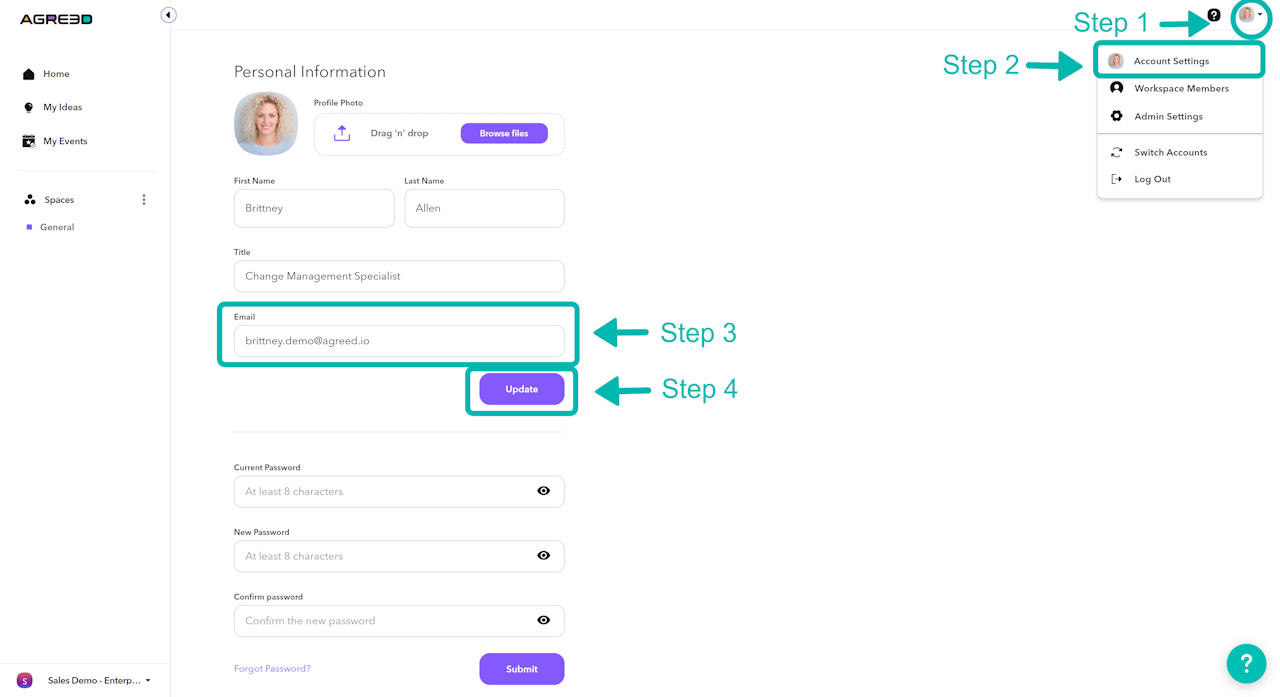This screenshot has height=697, width=1280.
Task: Click the Home icon in sidebar
Action: 29,74
